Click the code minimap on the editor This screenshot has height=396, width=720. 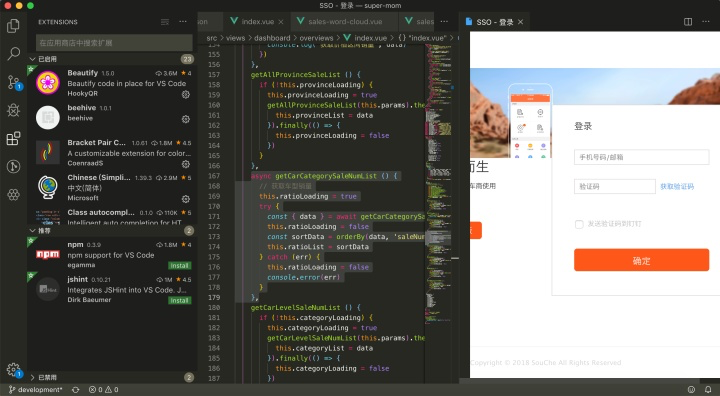tap(438, 184)
